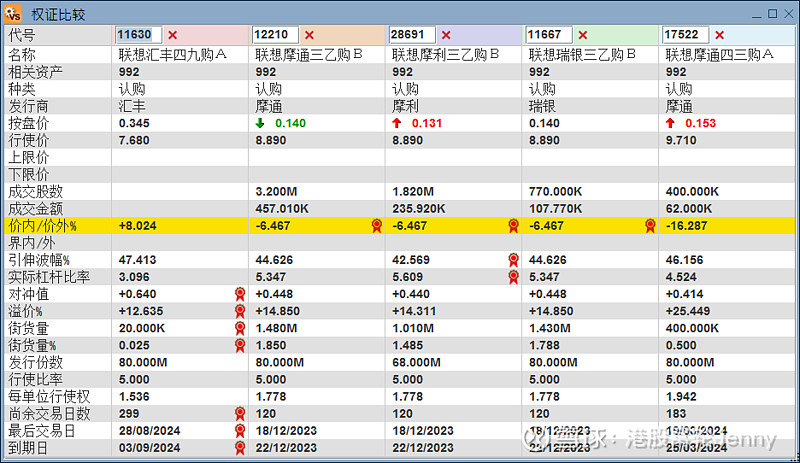800x463 pixels.
Task: Select the 成交金额 row label
Action: (35, 209)
